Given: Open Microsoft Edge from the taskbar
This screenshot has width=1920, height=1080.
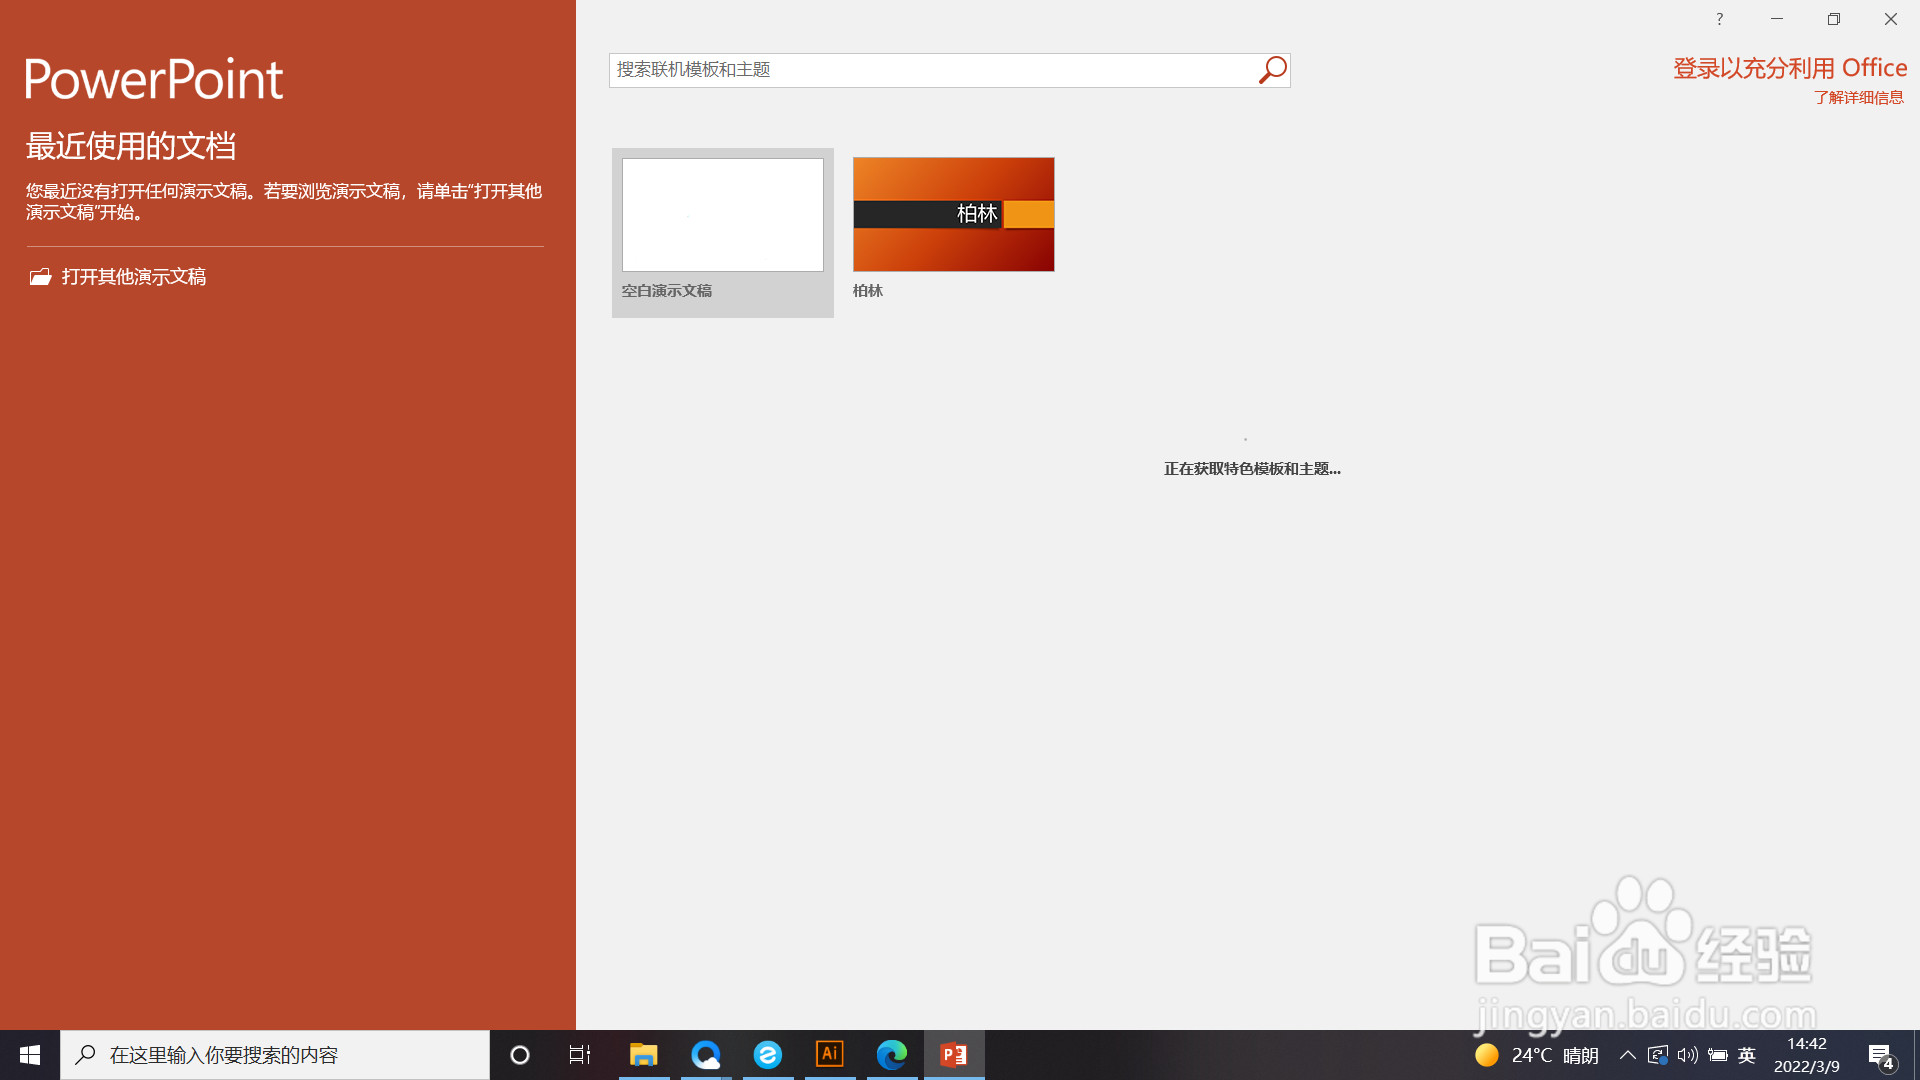Looking at the screenshot, I should 892,1055.
